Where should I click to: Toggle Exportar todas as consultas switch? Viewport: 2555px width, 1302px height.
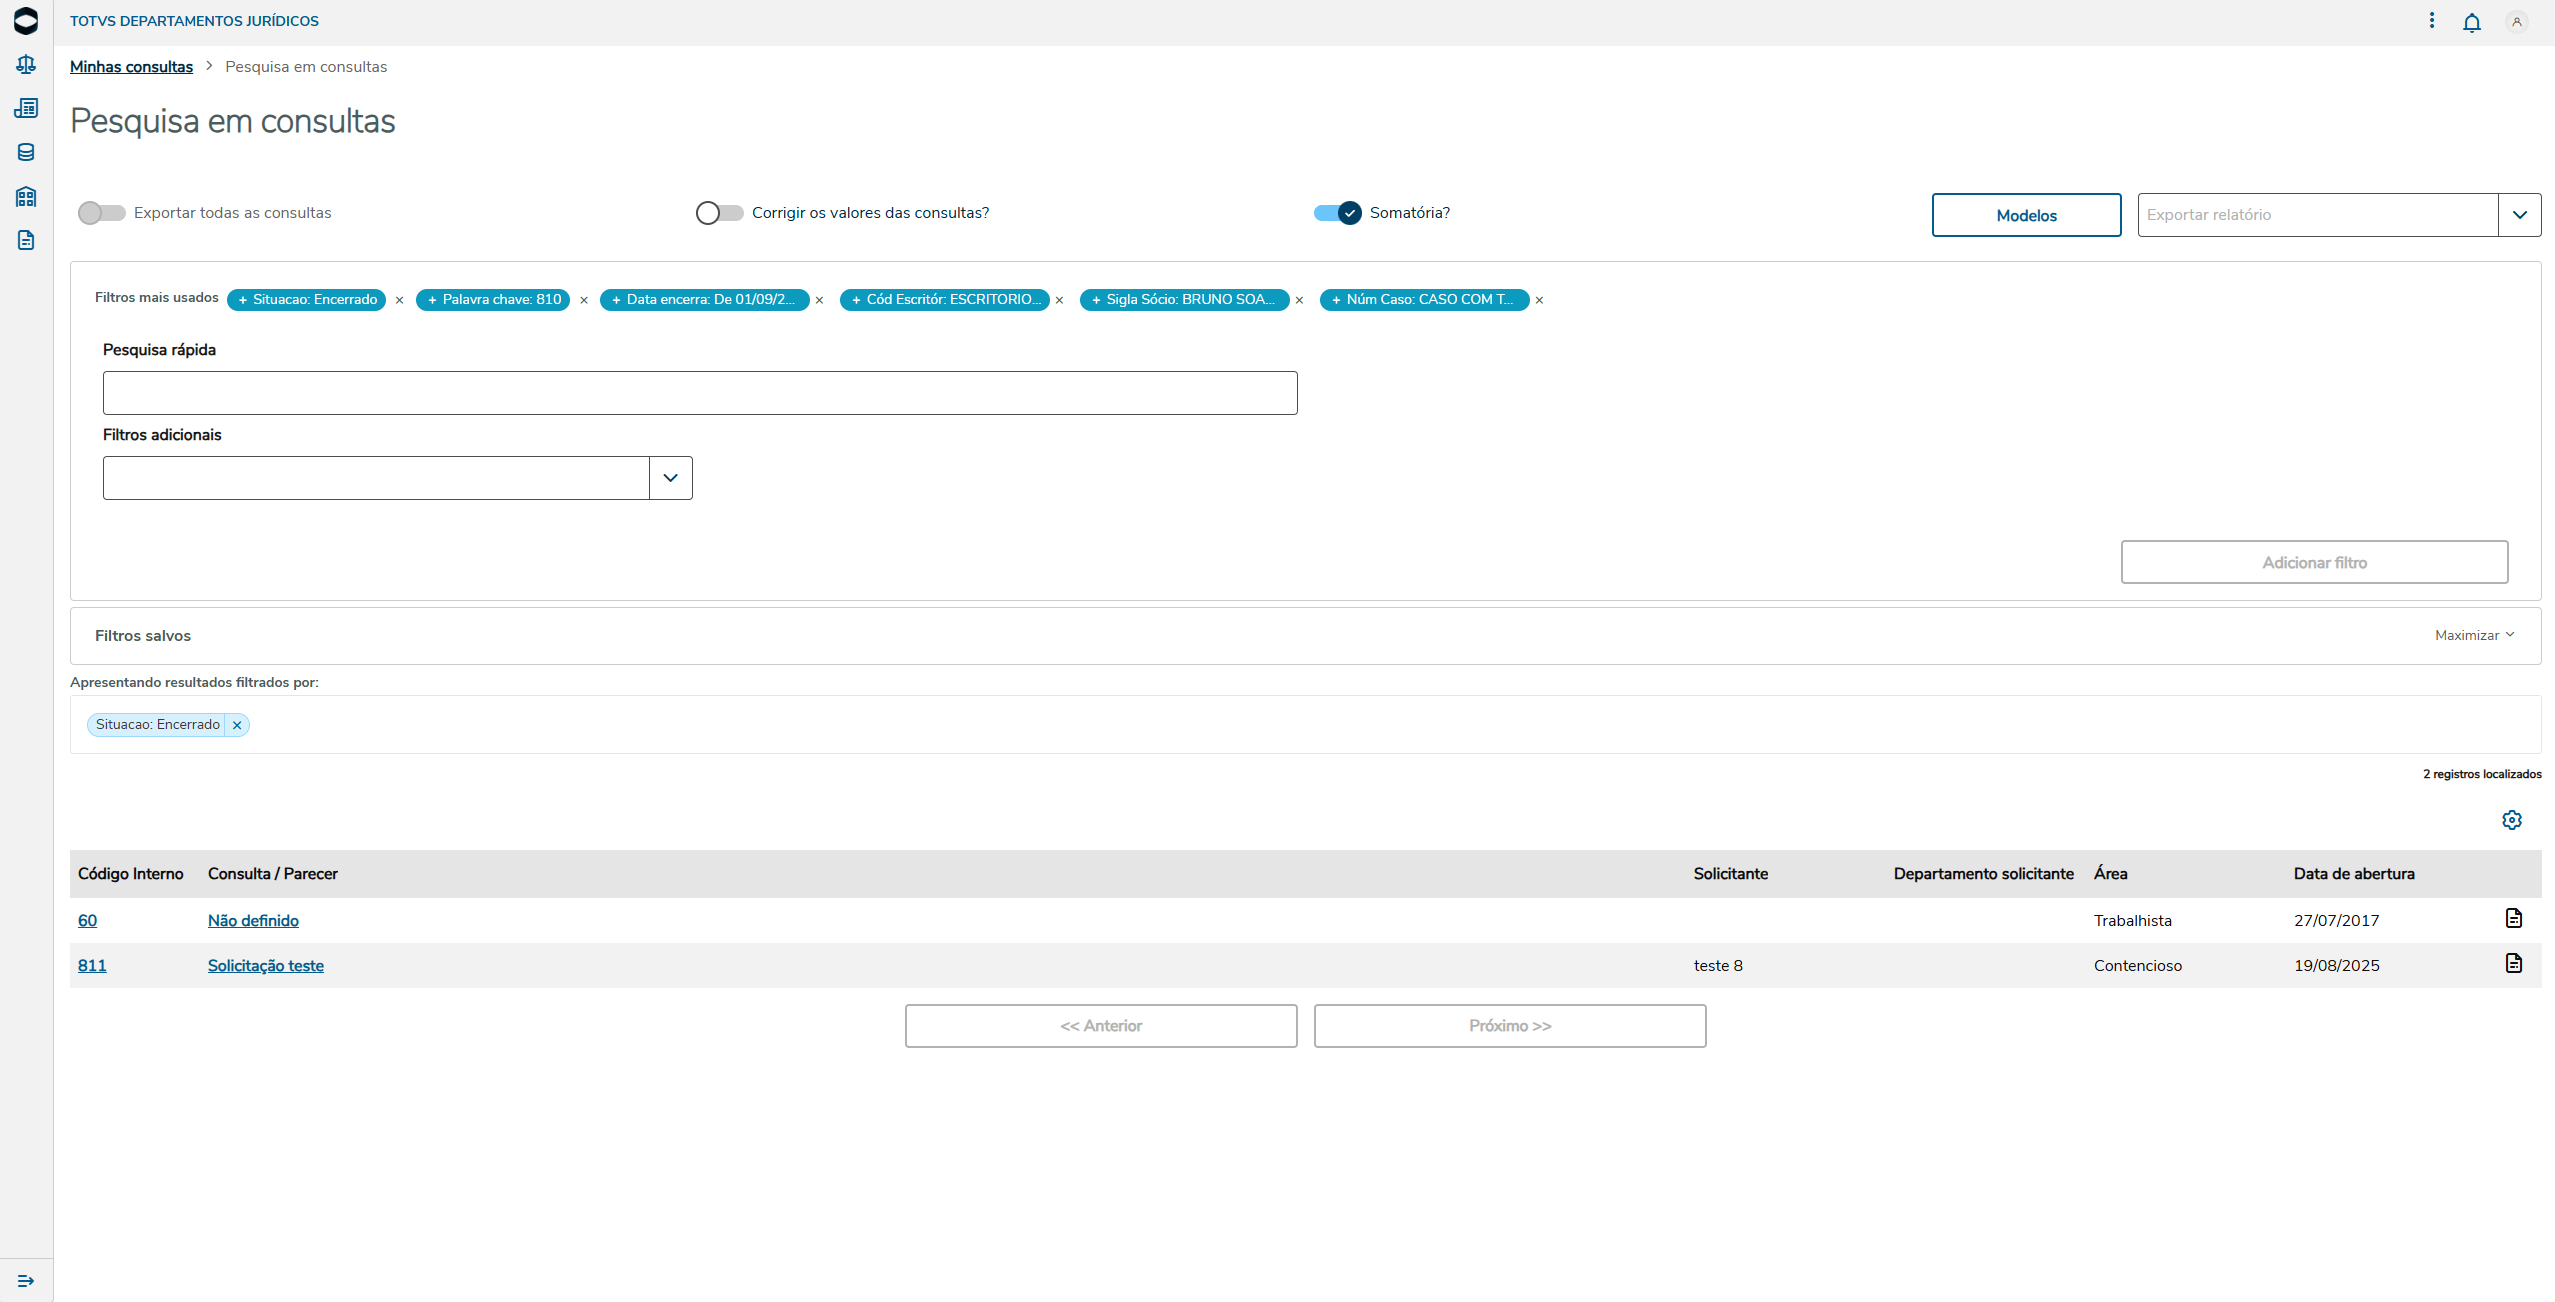[102, 213]
